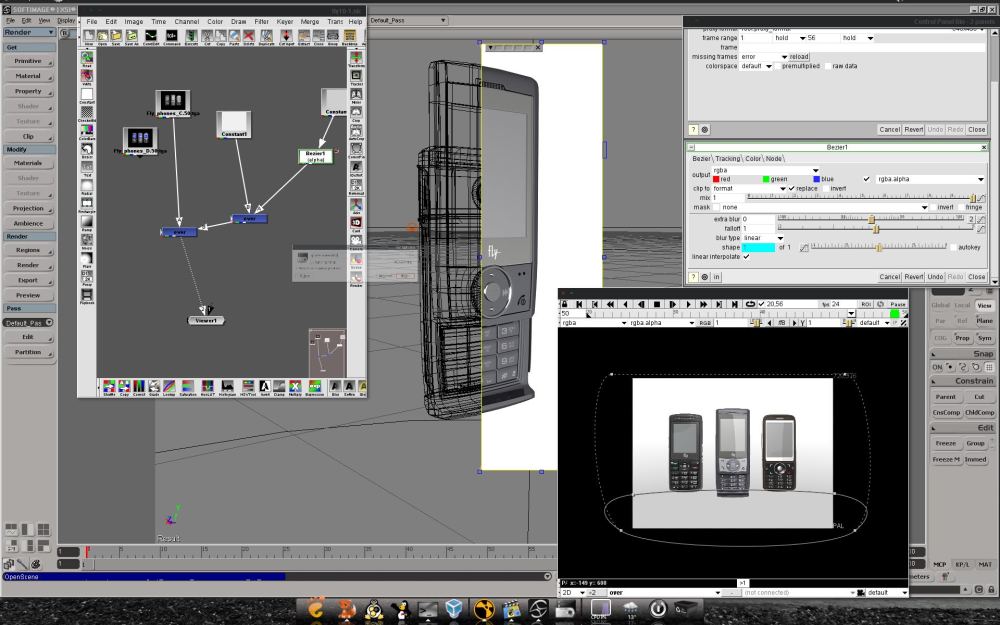Toggle the invert checkbox next to replace

coord(826,189)
